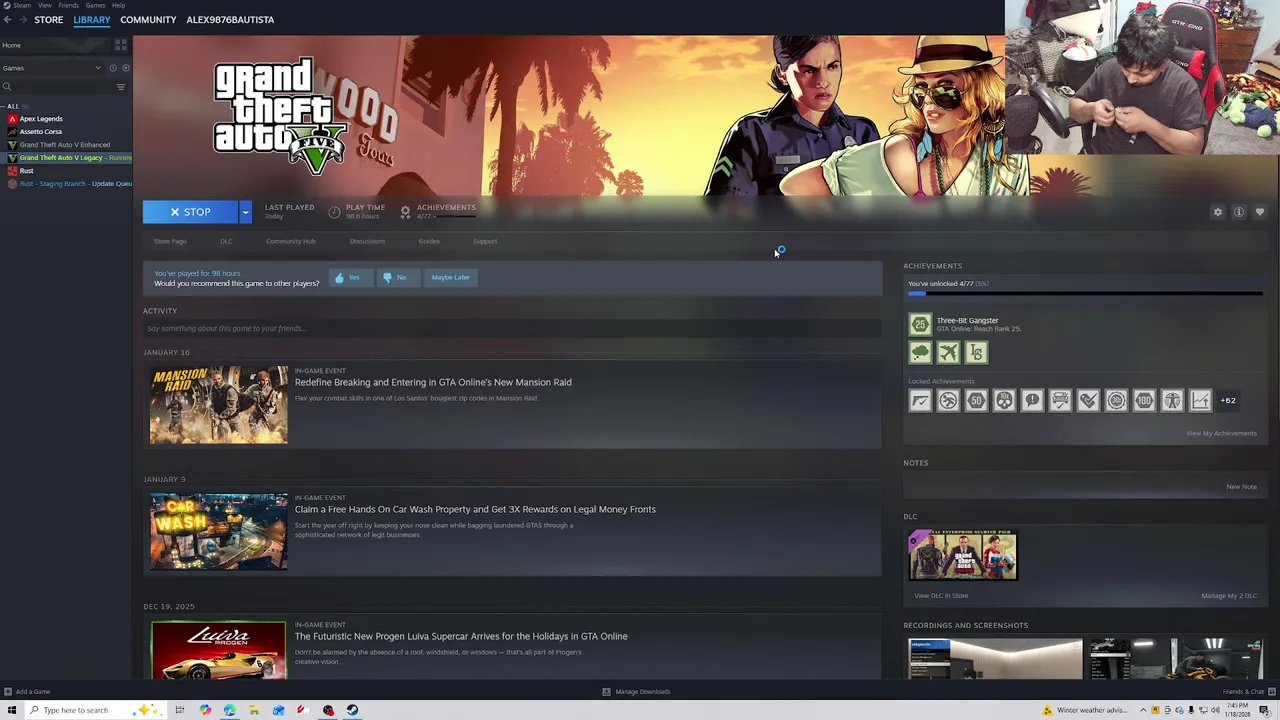Select Apex Legends in library list

(x=41, y=119)
